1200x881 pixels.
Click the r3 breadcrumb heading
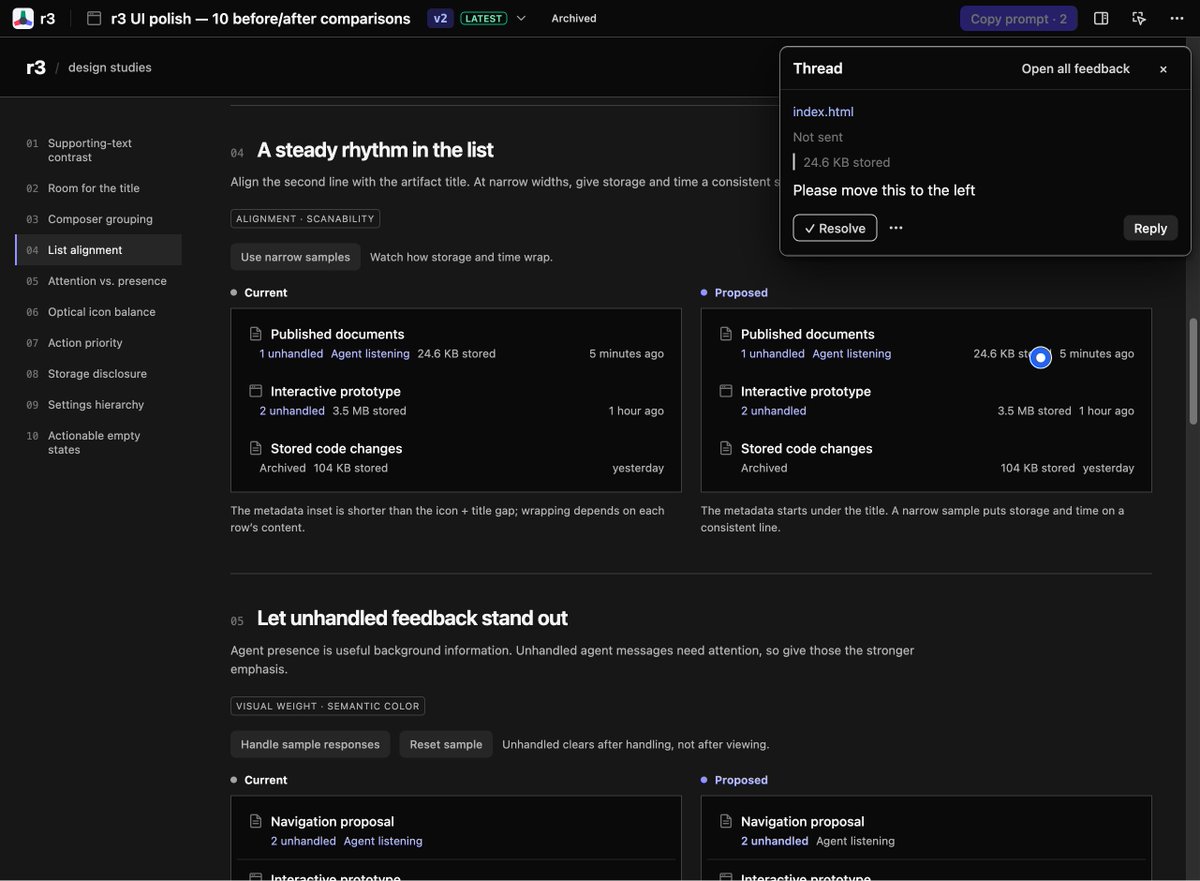36,68
